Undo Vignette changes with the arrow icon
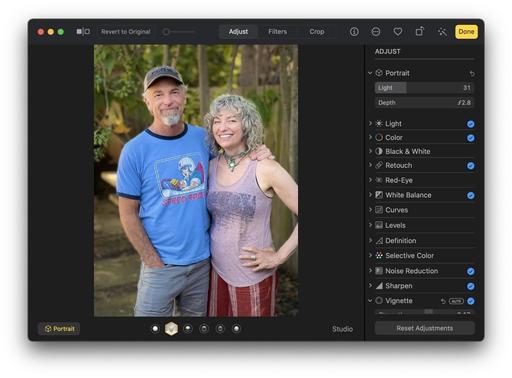Screen dimensions: 512x378 (x=443, y=301)
